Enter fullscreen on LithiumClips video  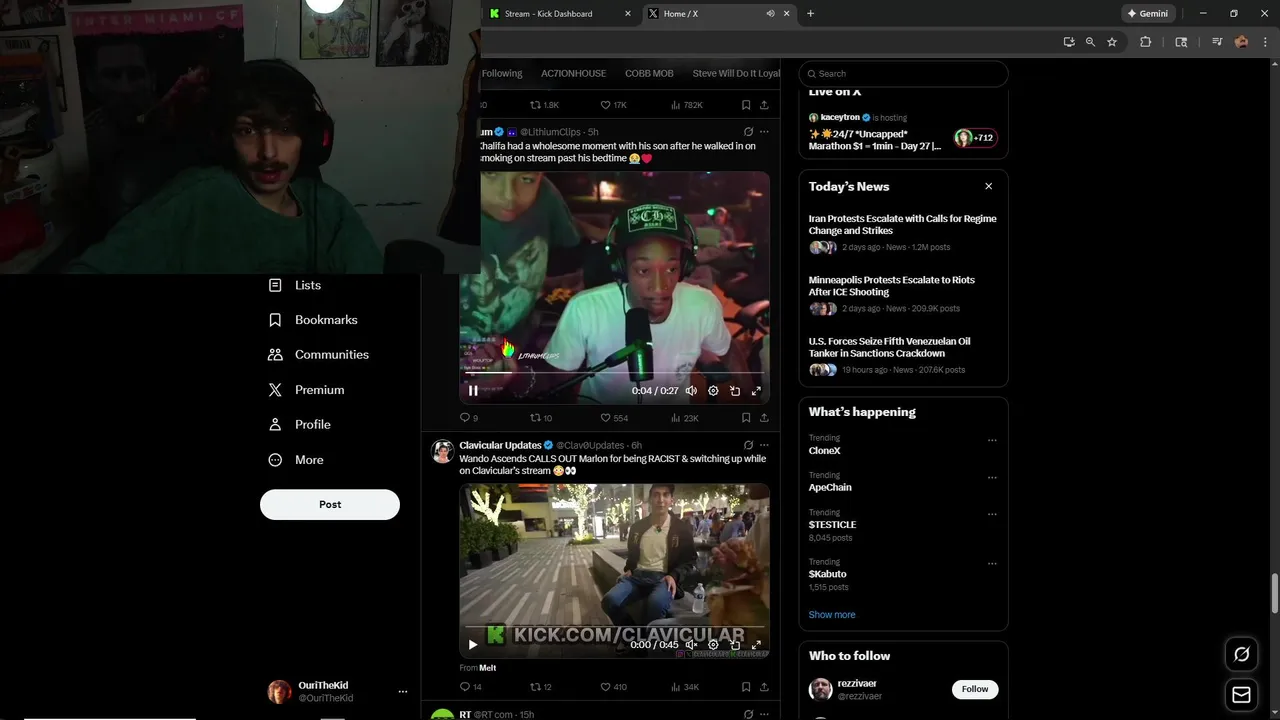click(756, 391)
